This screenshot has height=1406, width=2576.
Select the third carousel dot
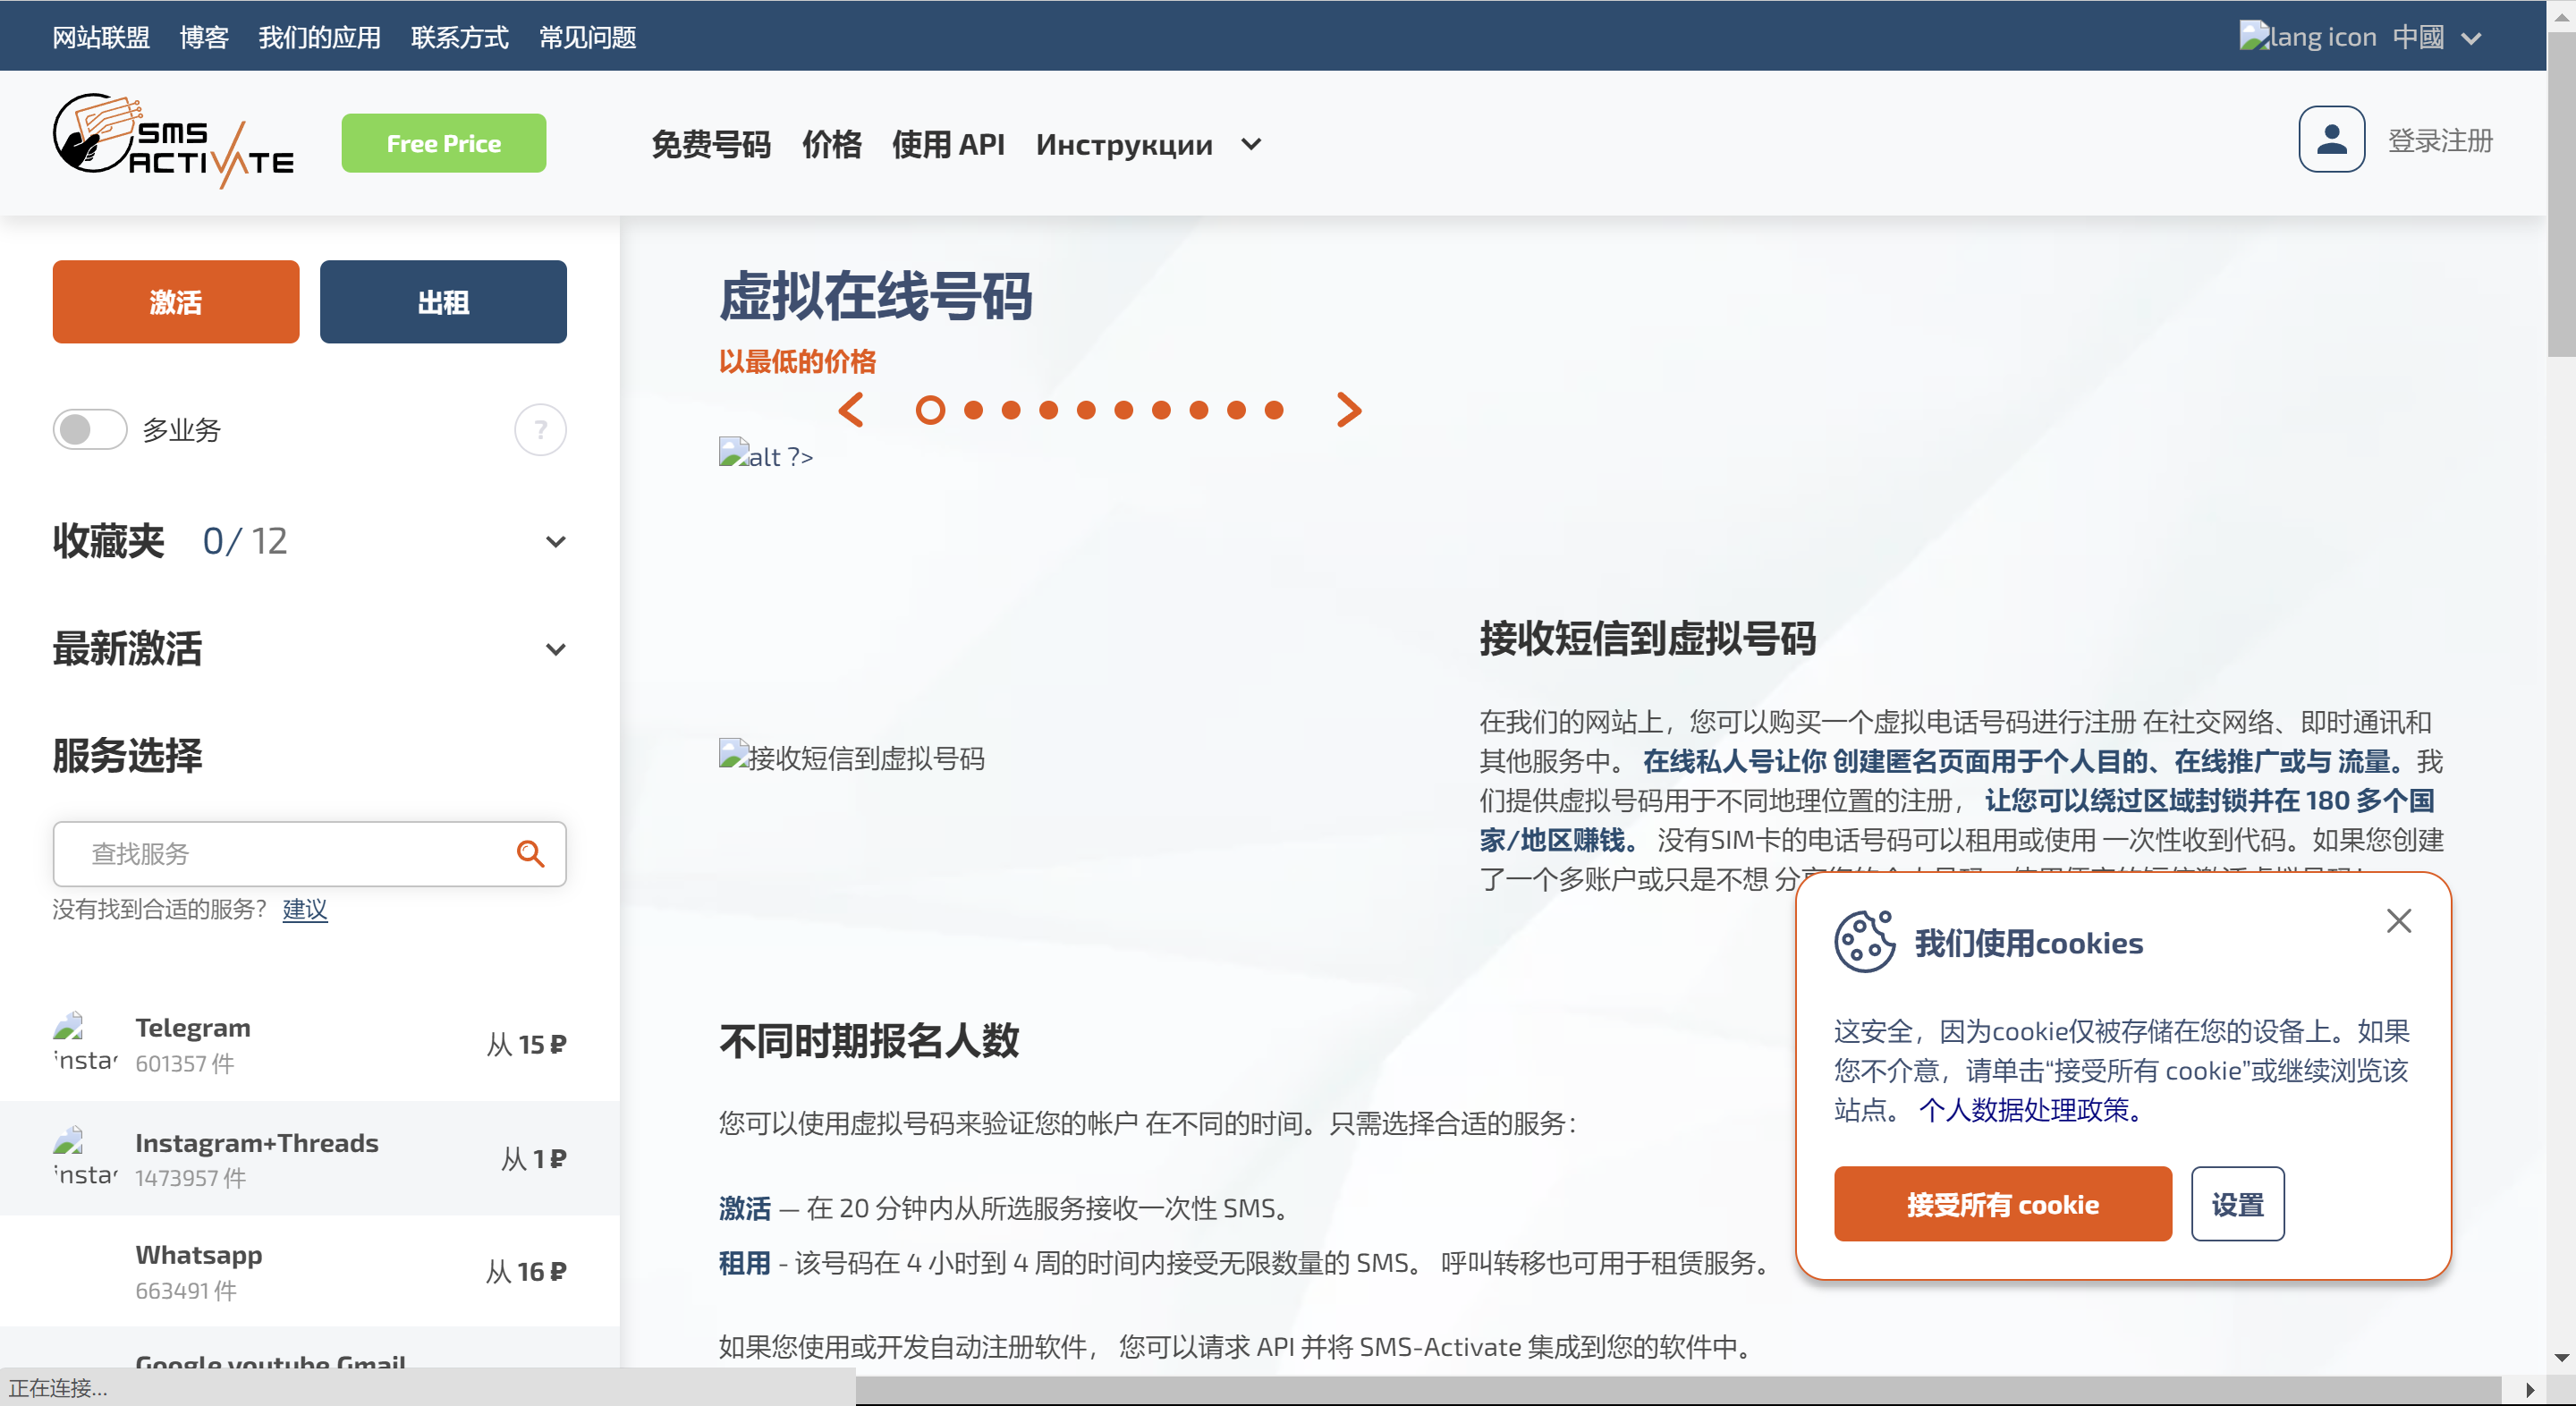pyautogui.click(x=1011, y=410)
